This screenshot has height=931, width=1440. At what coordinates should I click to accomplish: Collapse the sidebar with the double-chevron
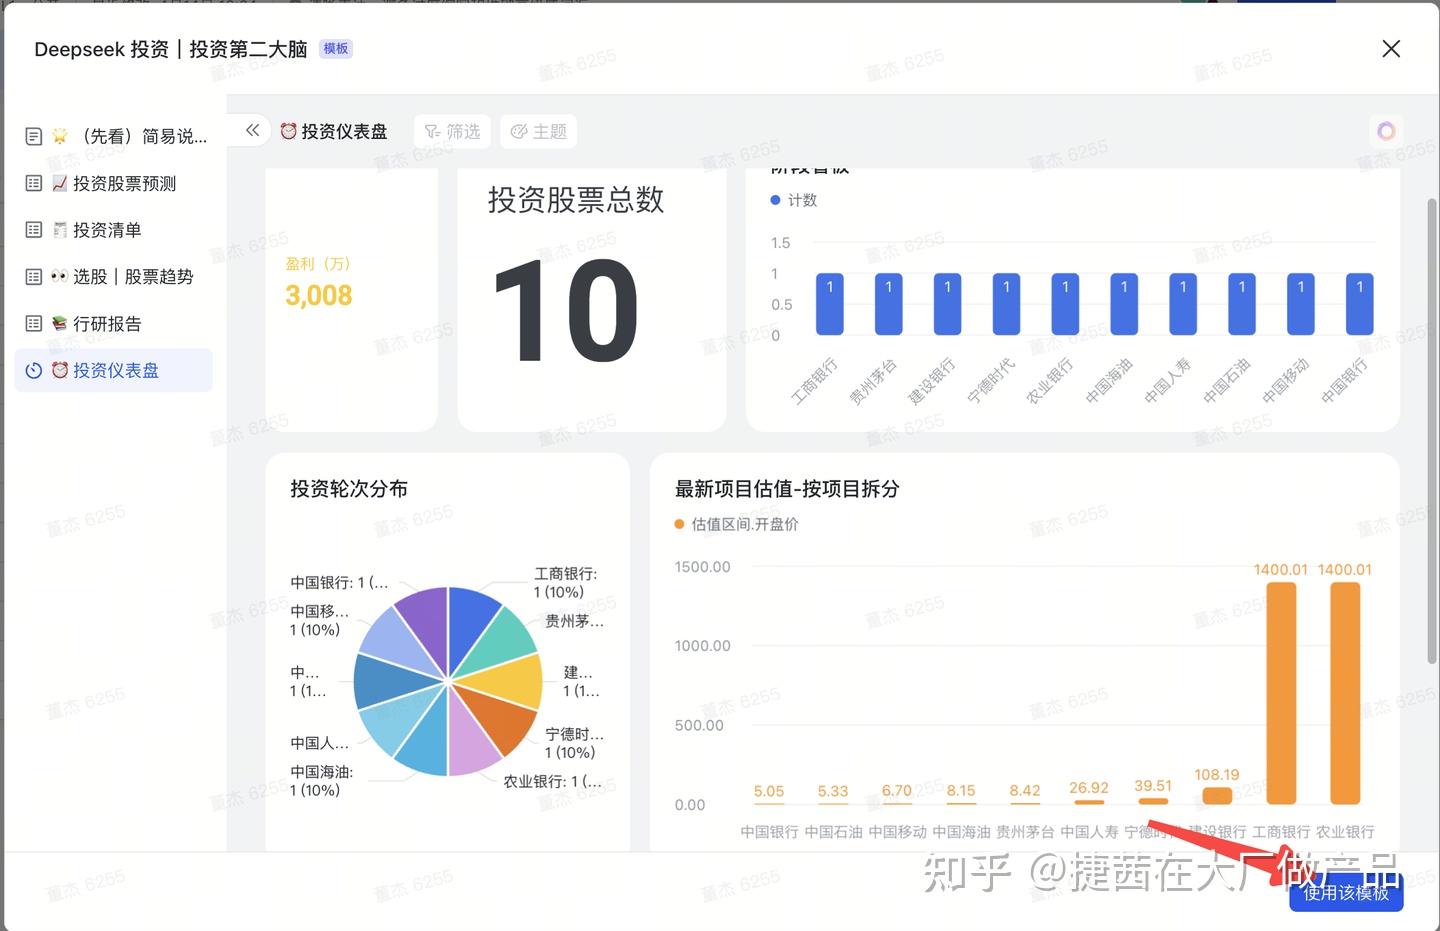pyautogui.click(x=252, y=130)
